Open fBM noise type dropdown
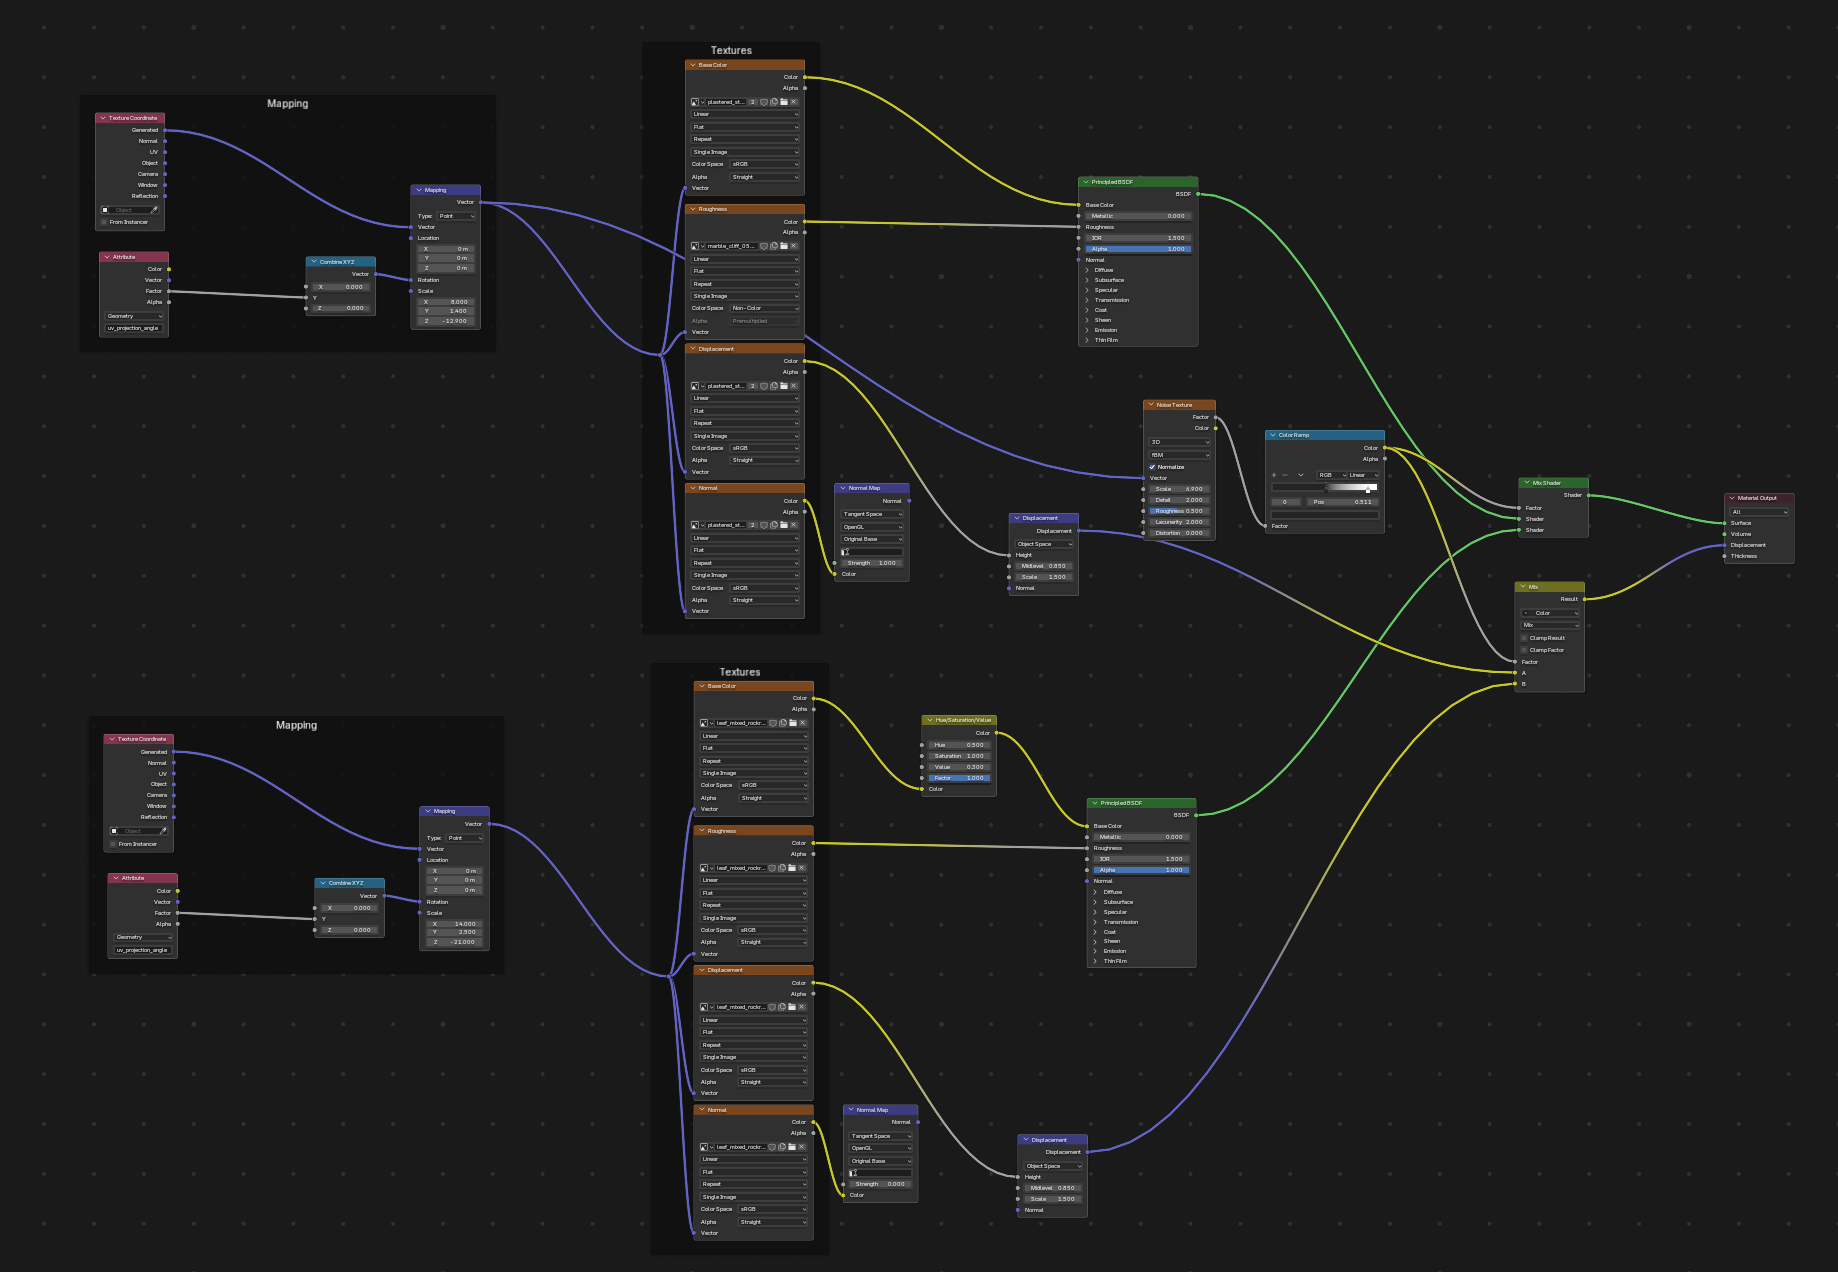The width and height of the screenshot is (1838, 1272). click(1180, 455)
